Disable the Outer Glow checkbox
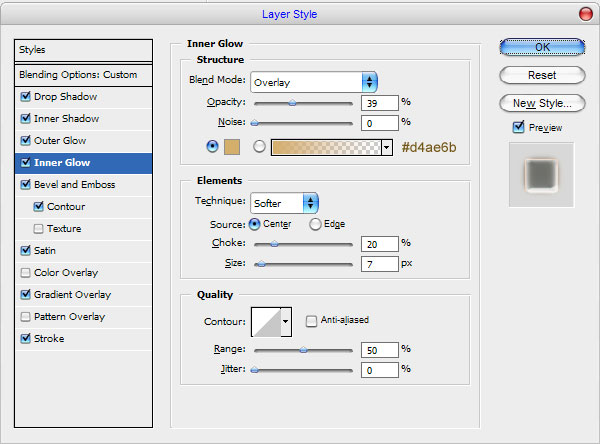 [x=26, y=140]
